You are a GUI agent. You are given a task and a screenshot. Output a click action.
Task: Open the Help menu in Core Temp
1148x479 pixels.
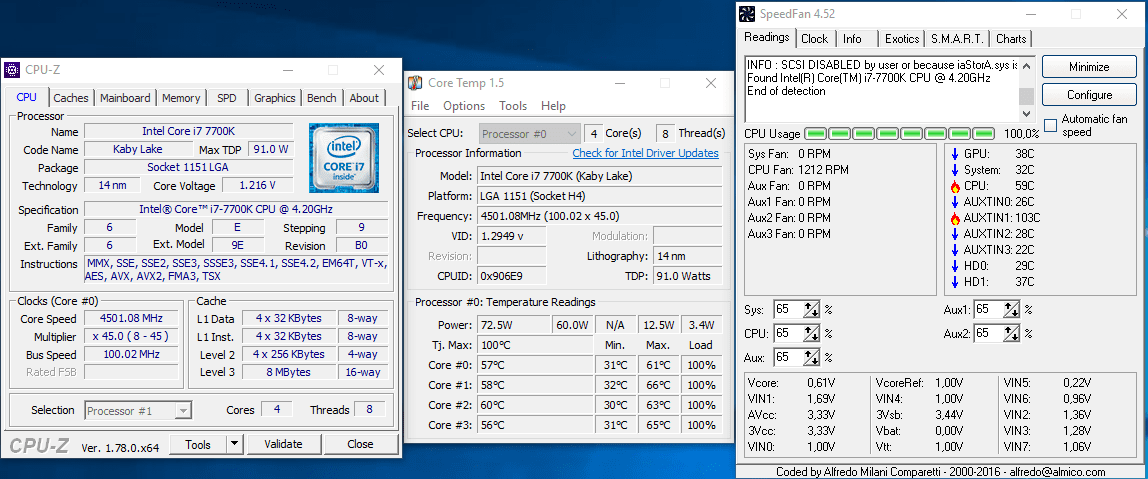[x=554, y=105]
